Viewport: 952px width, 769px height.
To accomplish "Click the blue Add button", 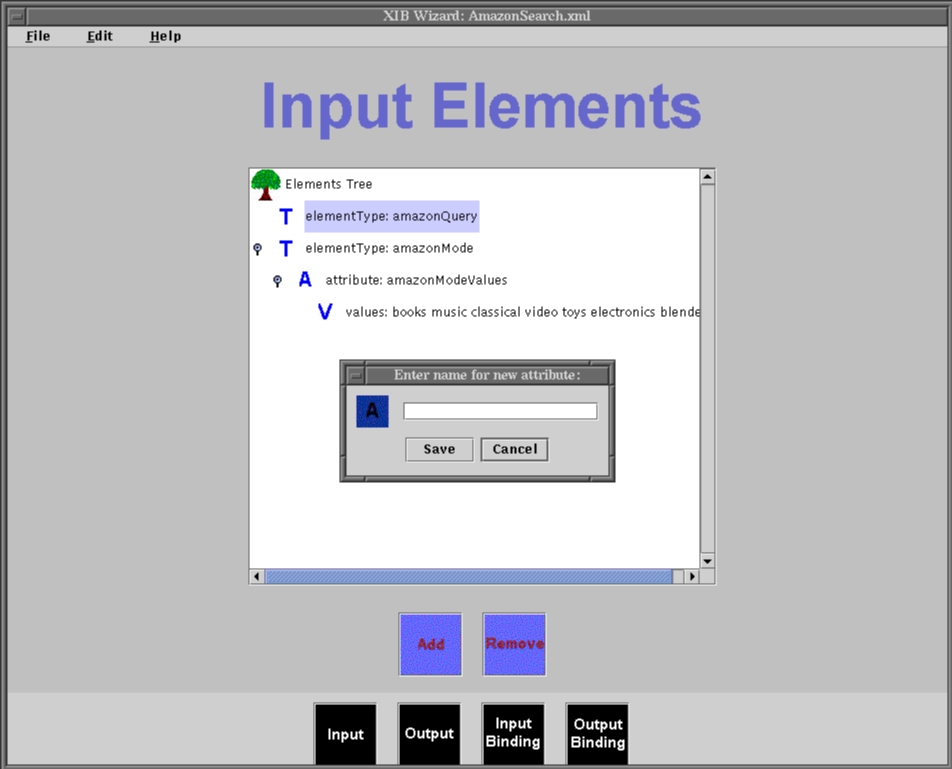I will pyautogui.click(x=430, y=644).
